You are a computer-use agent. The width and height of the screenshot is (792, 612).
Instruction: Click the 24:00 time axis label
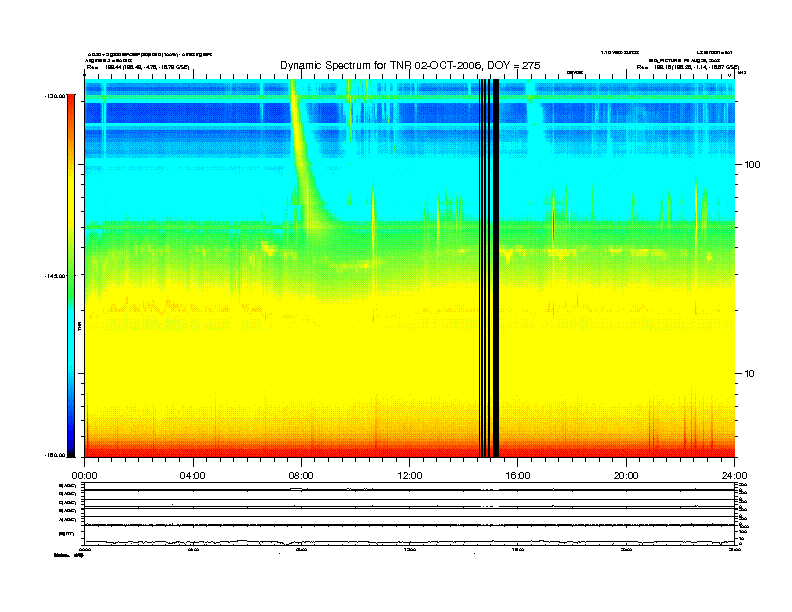click(734, 476)
